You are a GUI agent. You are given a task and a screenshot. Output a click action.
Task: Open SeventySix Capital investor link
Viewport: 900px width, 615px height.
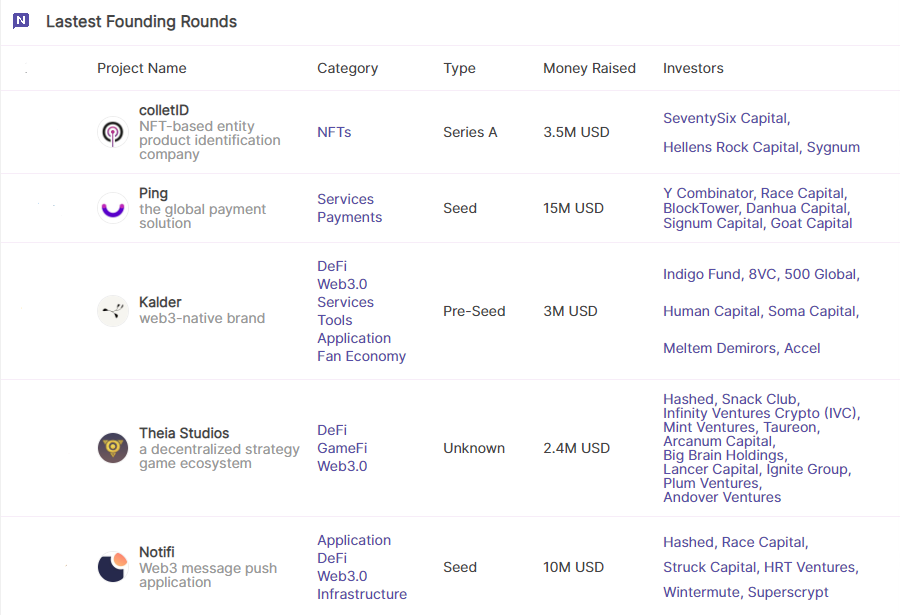727,118
